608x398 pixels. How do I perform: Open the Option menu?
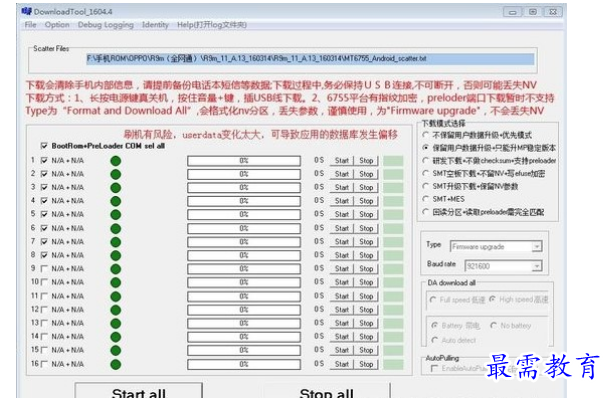click(57, 25)
